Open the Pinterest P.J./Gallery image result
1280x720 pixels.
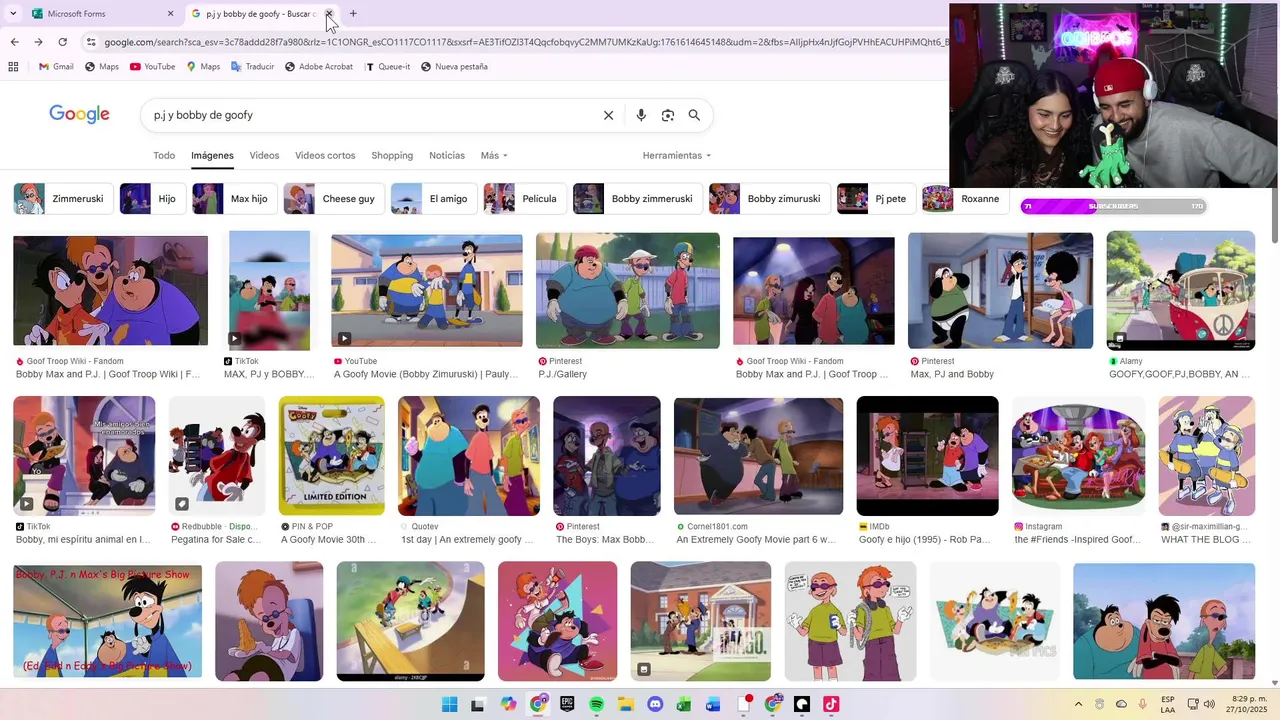pyautogui.click(x=628, y=290)
